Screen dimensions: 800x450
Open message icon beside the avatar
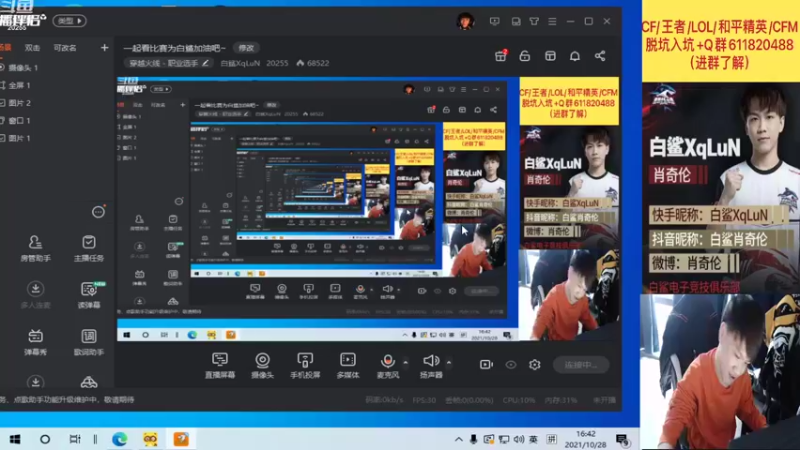point(494,21)
